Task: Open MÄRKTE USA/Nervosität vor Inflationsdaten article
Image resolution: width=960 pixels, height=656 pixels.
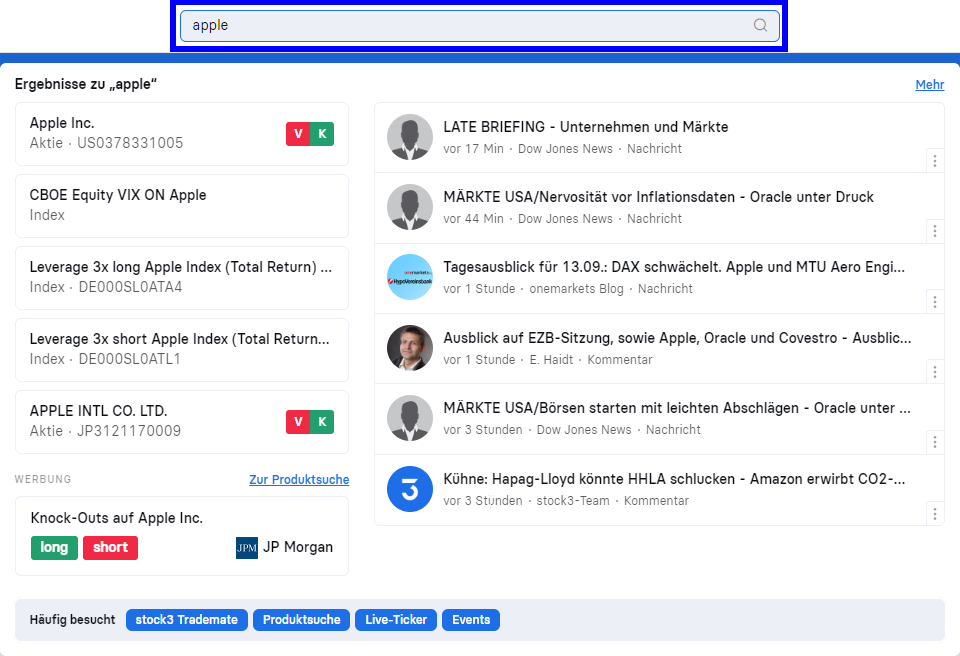Action: click(658, 197)
